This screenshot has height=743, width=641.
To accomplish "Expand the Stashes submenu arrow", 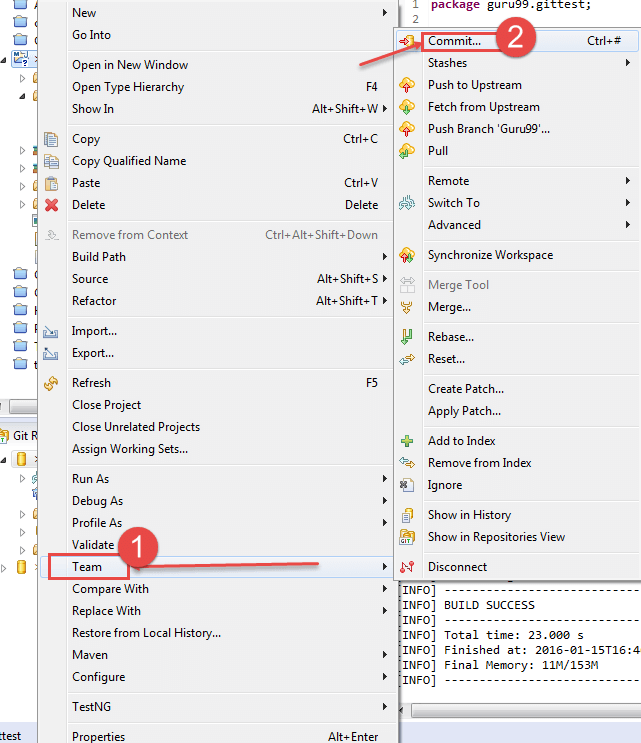I will pyautogui.click(x=627, y=63).
